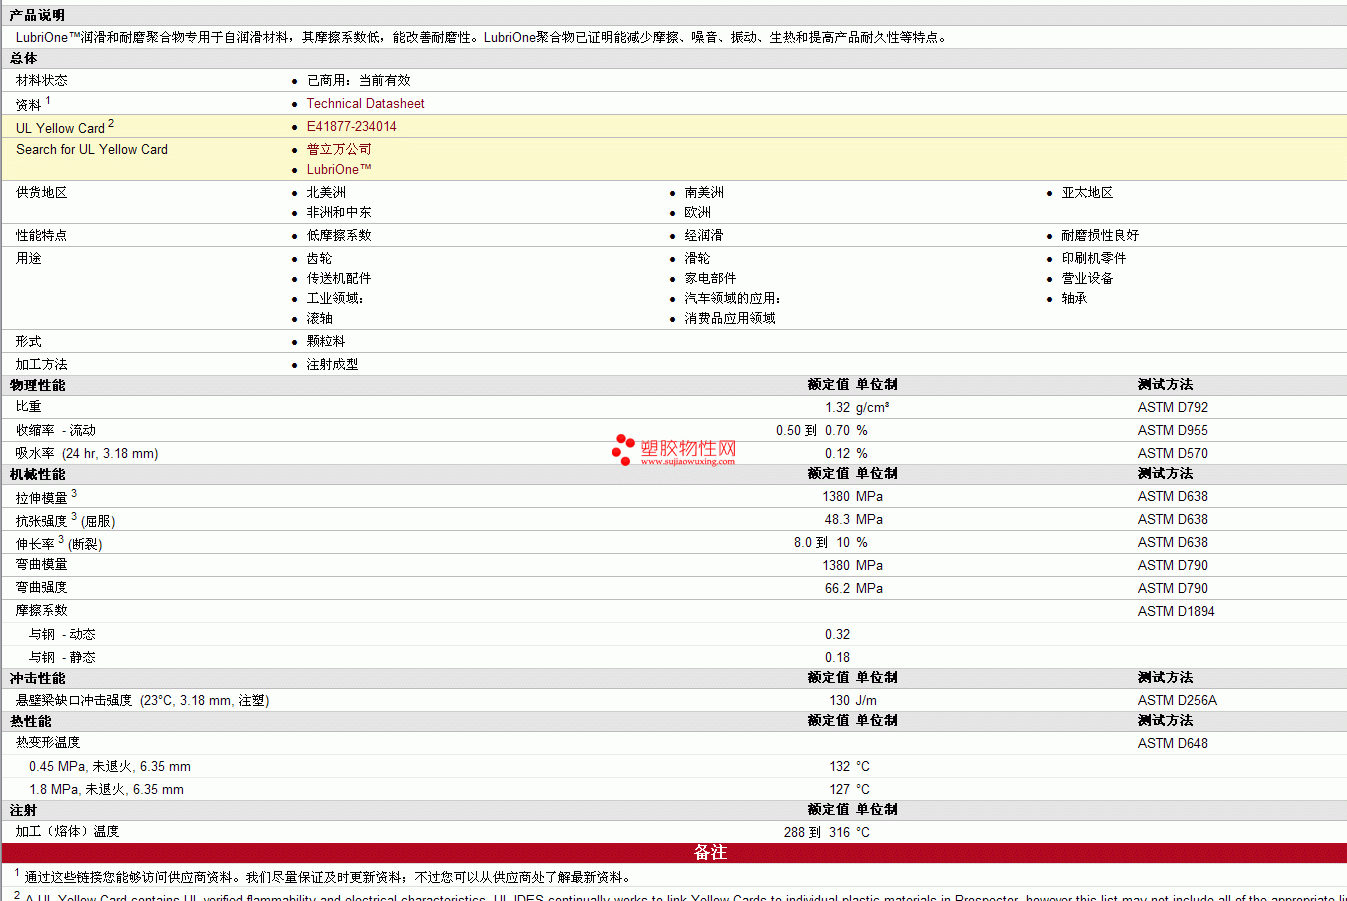Select the 材料状态 row label
Viewport: 1347px width, 901px height.
(42, 80)
